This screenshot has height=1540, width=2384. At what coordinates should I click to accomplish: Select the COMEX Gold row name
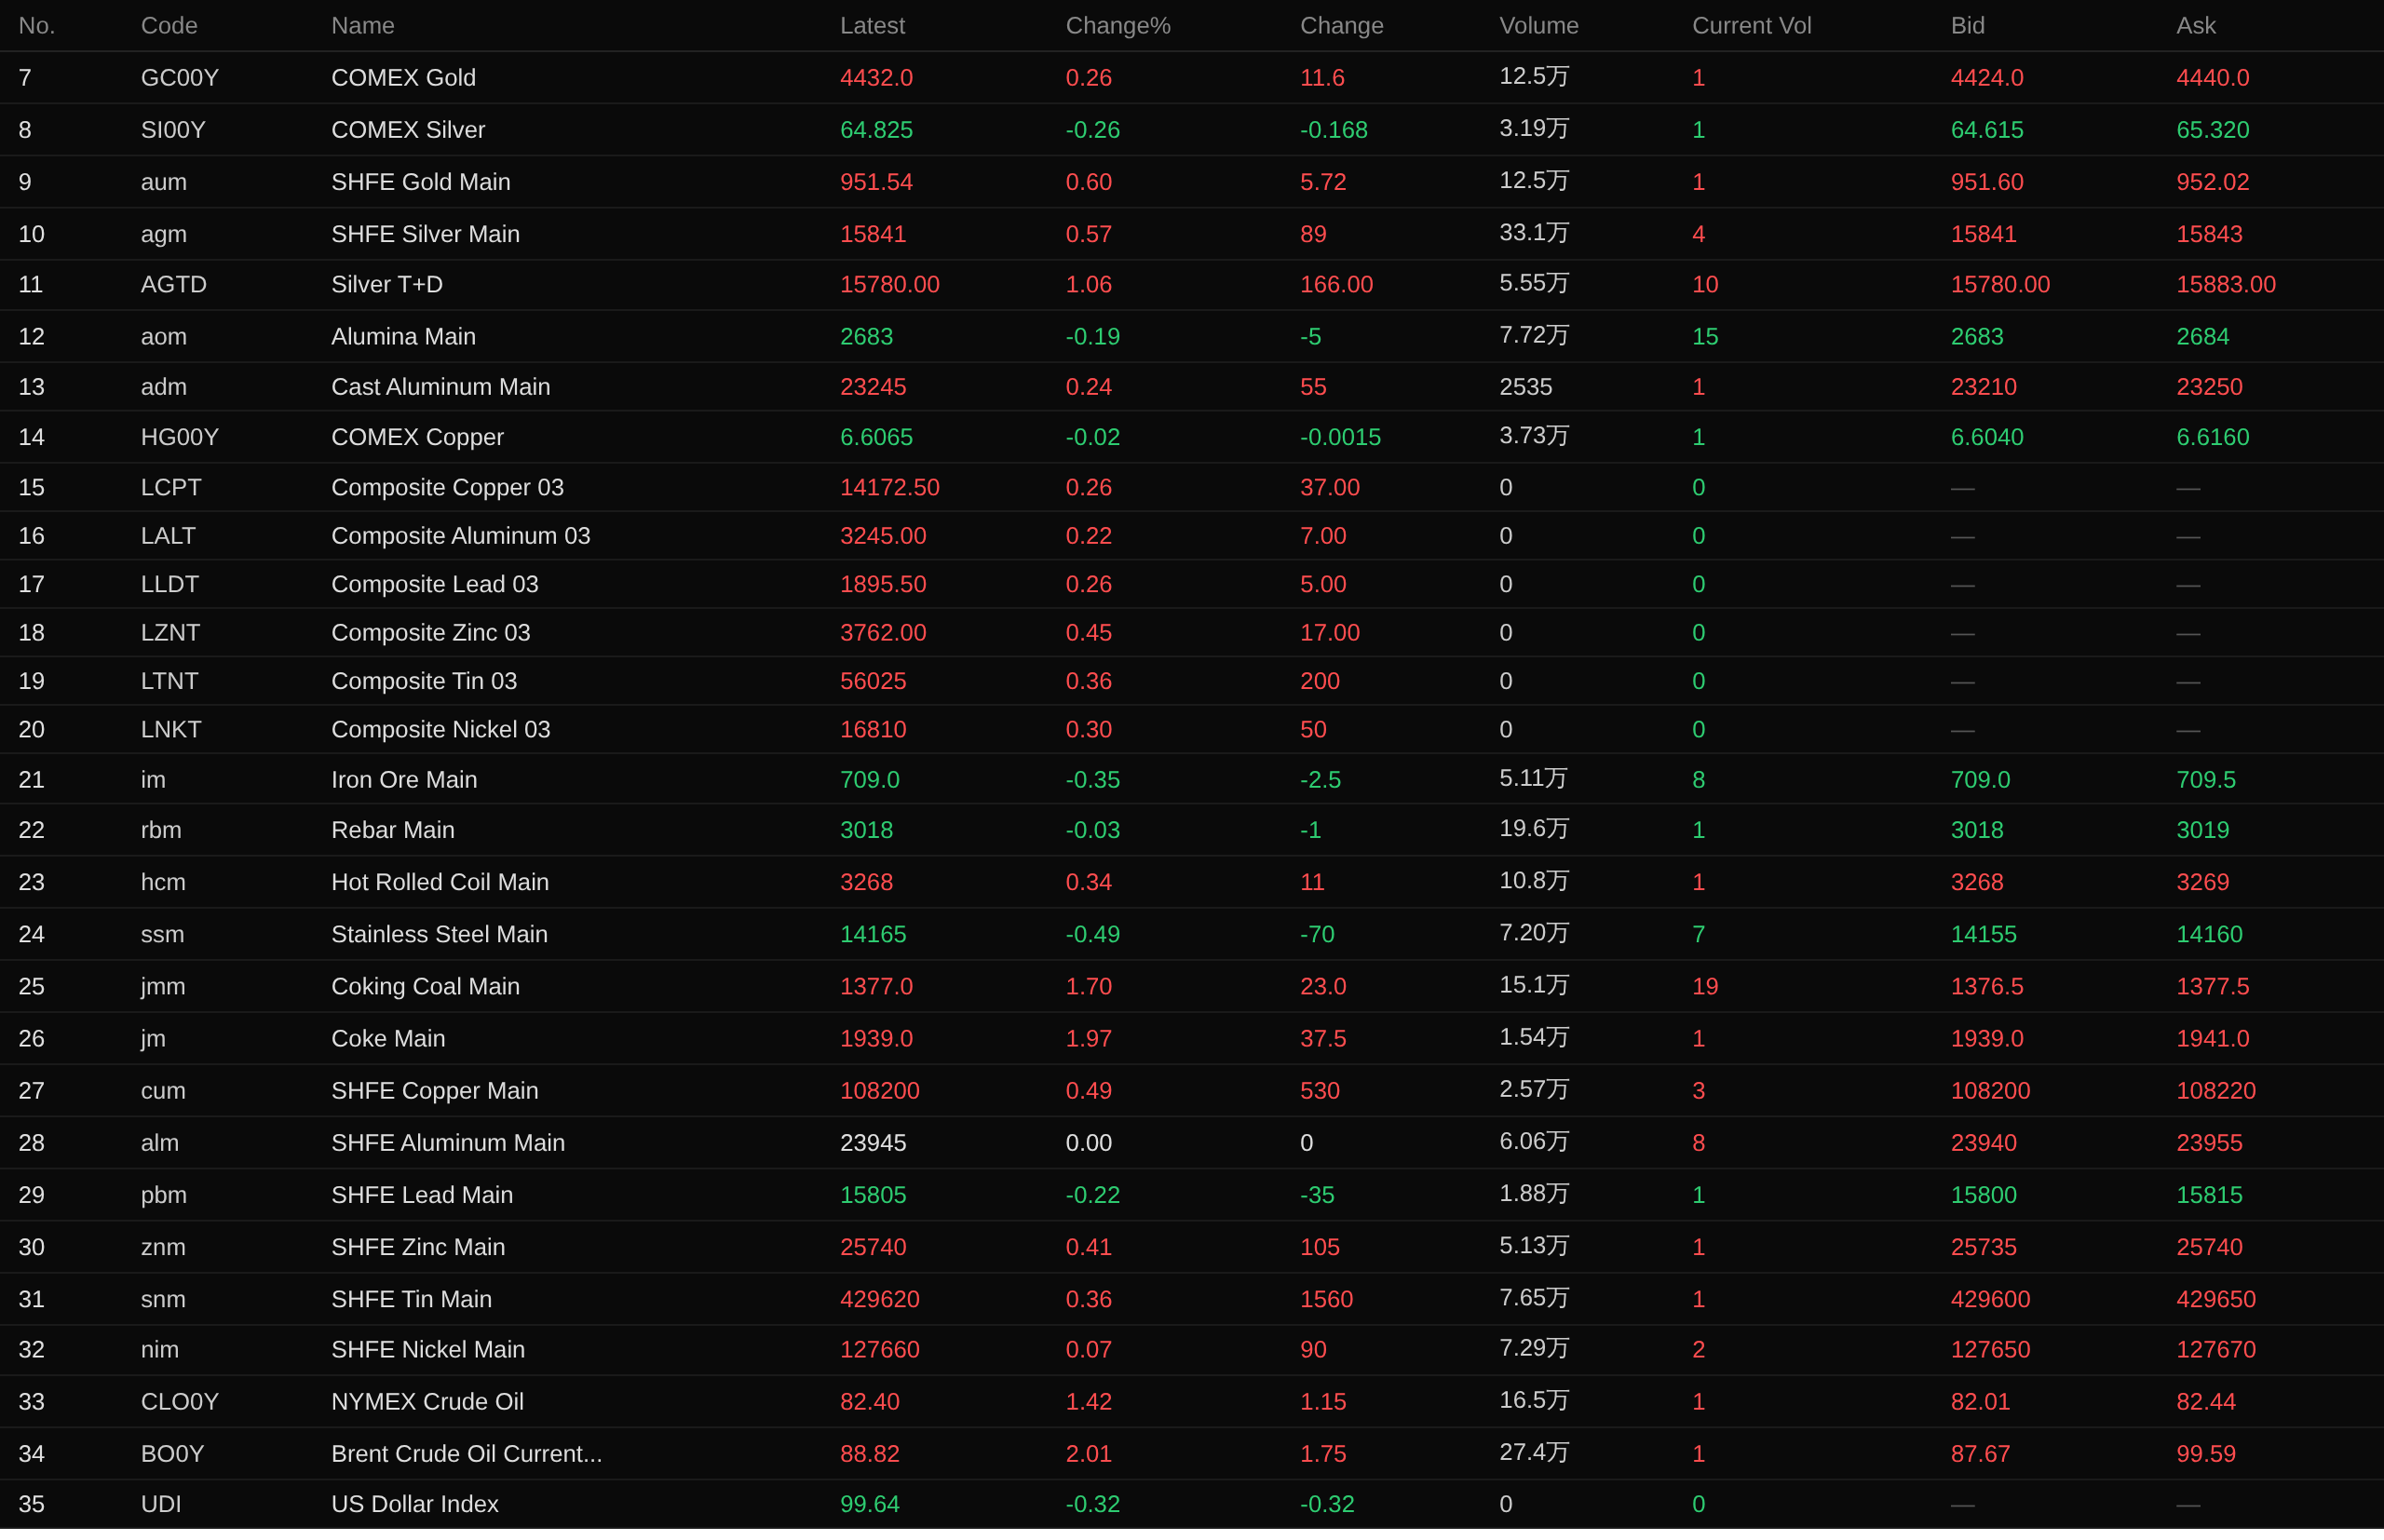pyautogui.click(x=403, y=78)
